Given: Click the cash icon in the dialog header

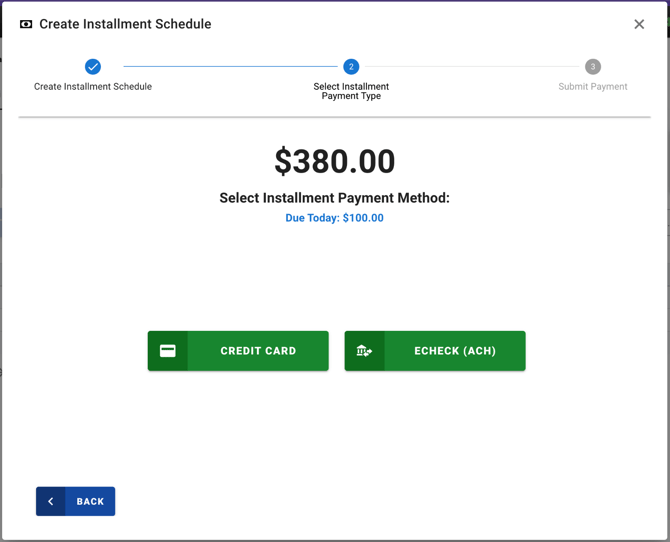Looking at the screenshot, I should pos(26,24).
